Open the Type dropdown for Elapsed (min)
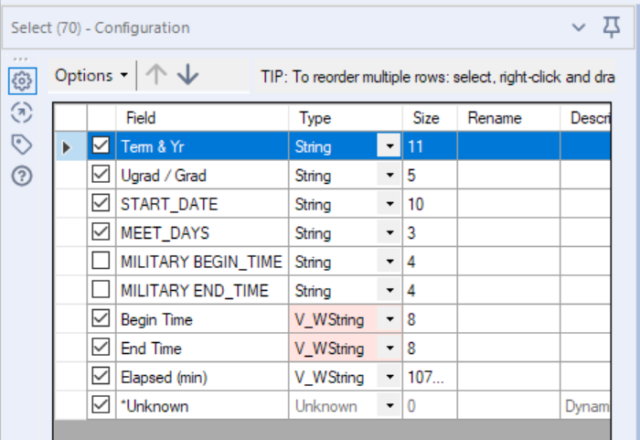 click(389, 377)
